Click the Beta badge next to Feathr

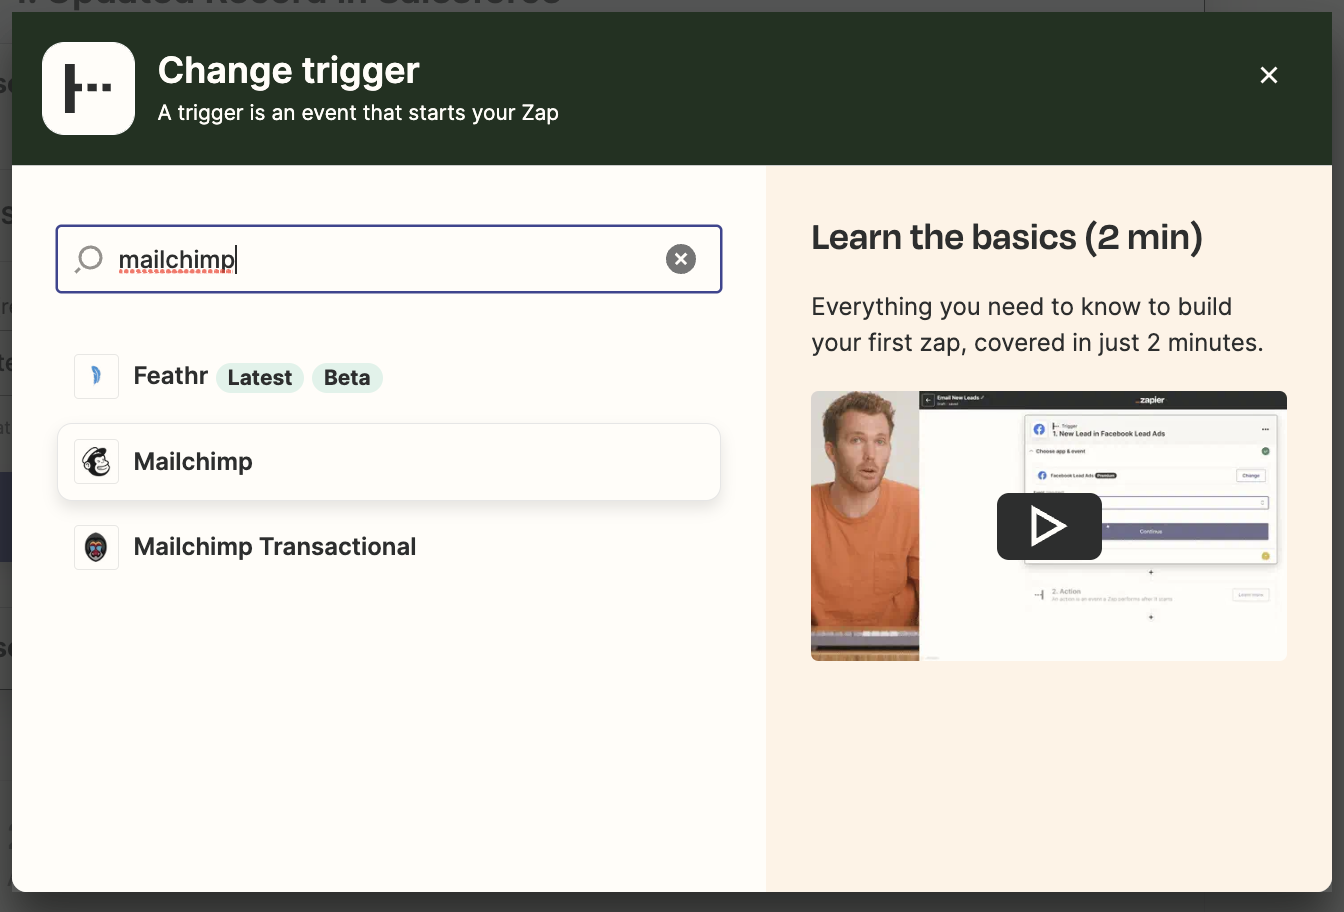tap(347, 378)
